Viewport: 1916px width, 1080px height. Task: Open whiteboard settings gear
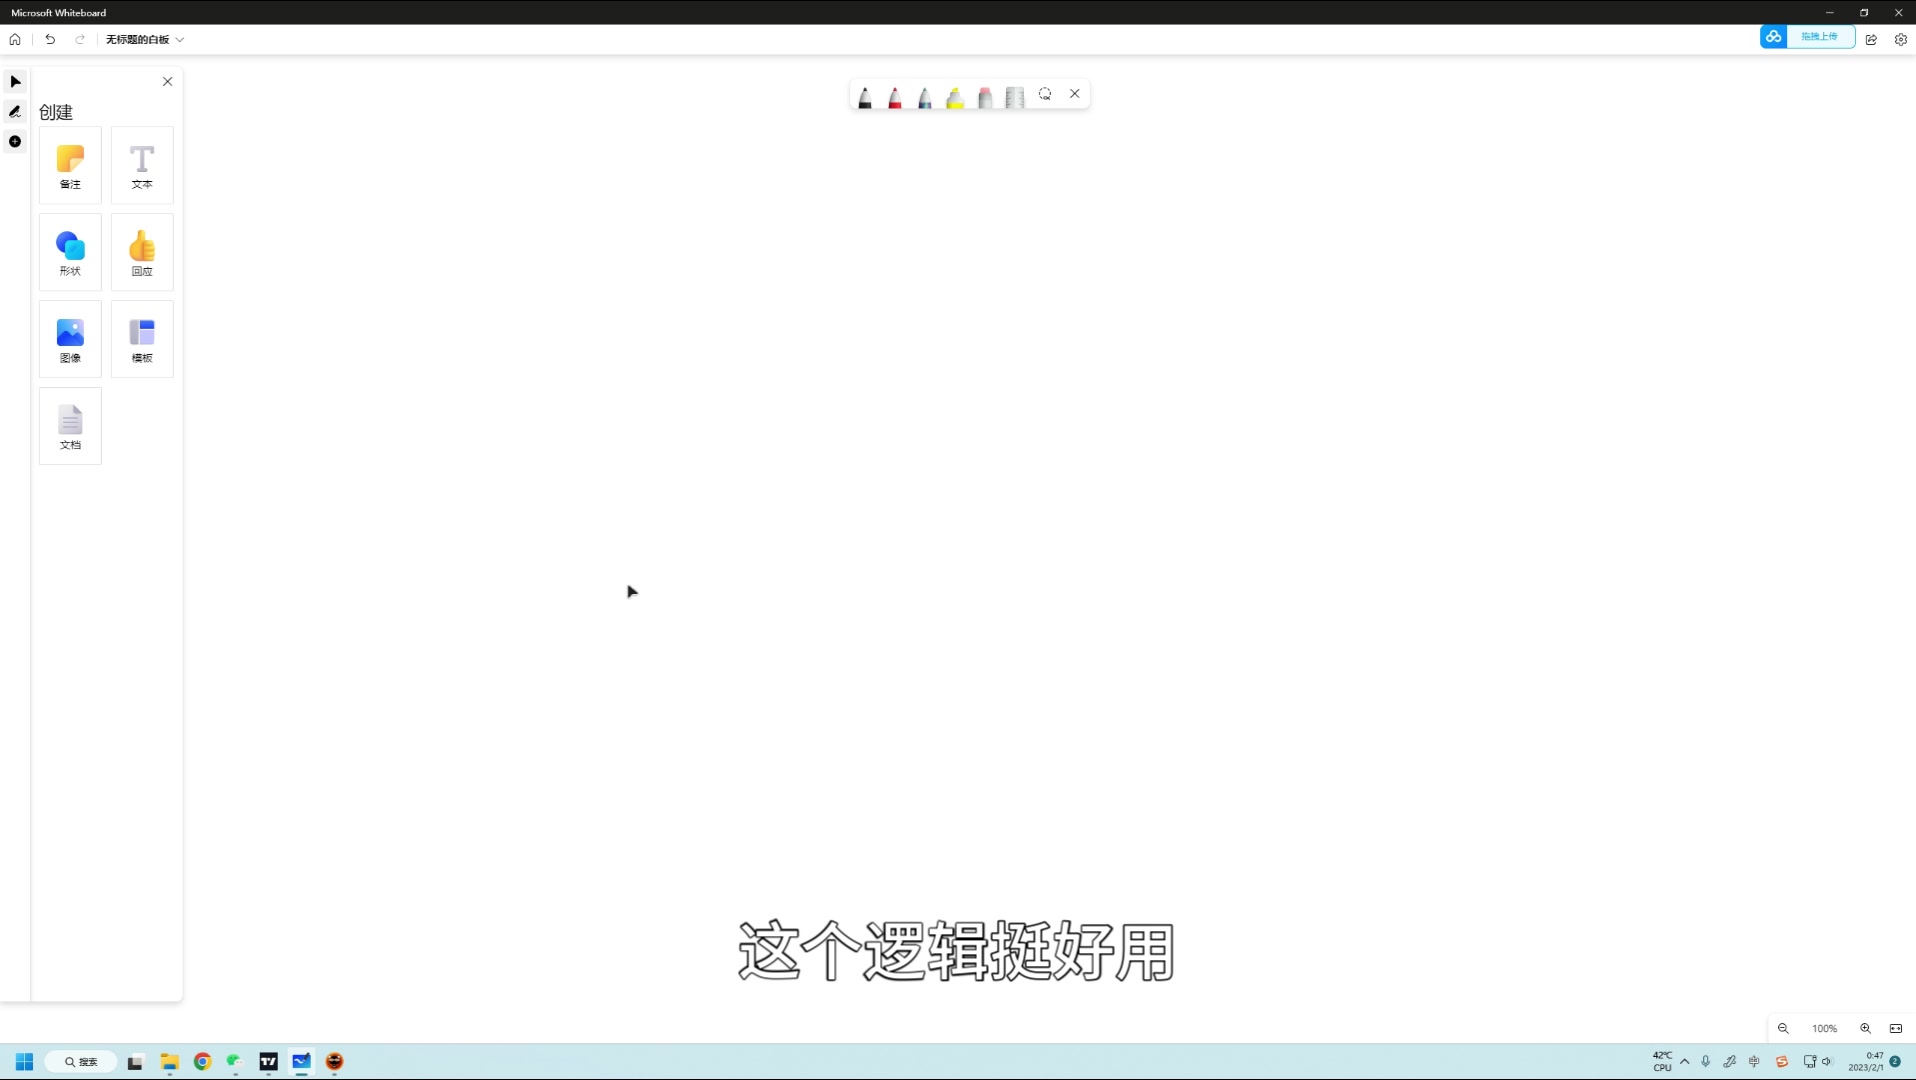(x=1901, y=40)
